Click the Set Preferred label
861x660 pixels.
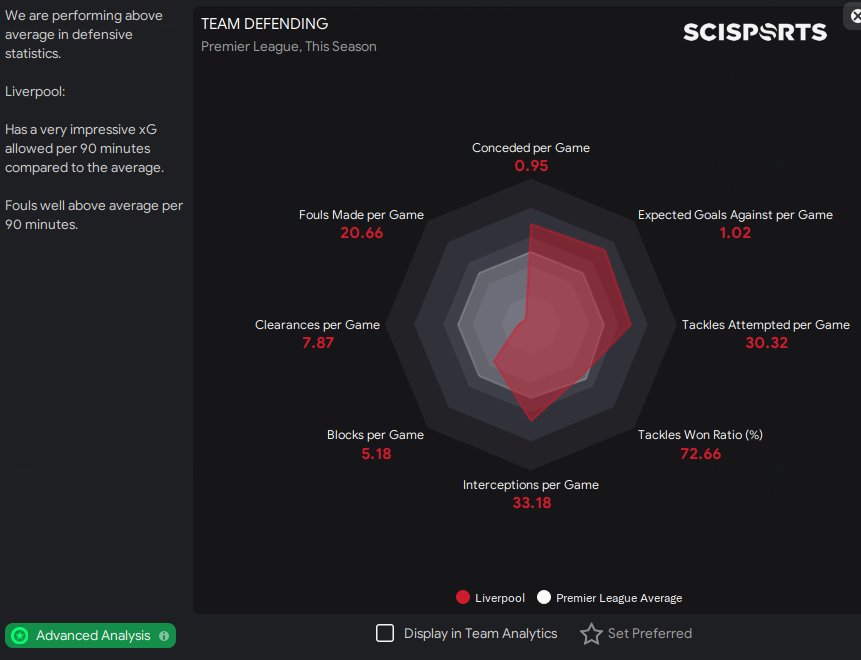(x=649, y=633)
